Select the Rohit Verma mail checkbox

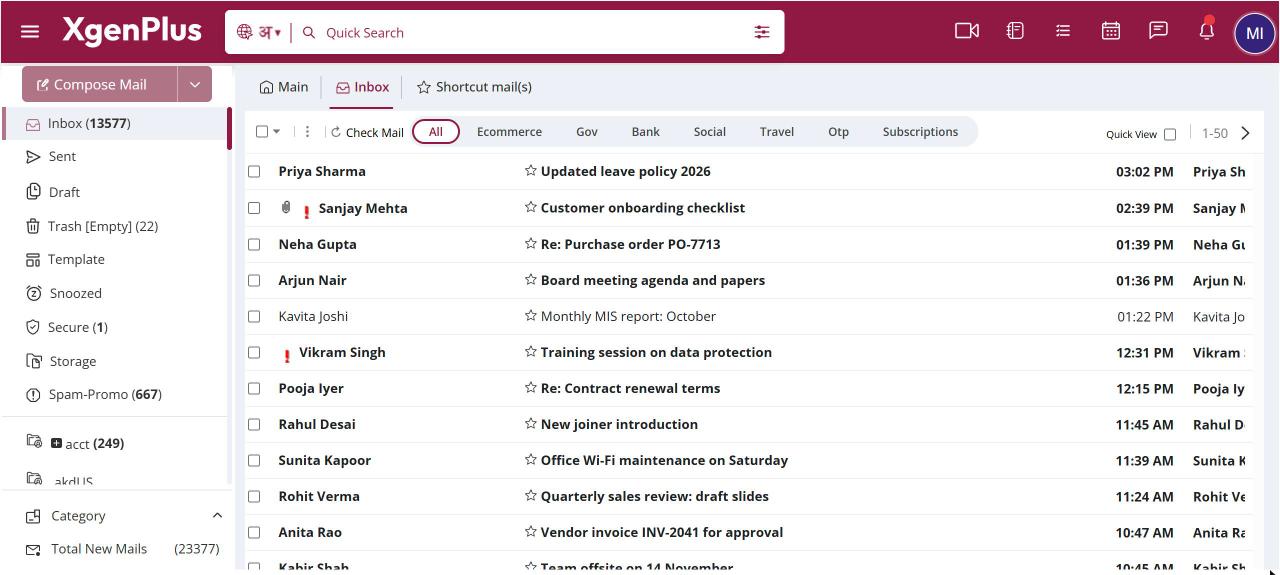coord(254,496)
